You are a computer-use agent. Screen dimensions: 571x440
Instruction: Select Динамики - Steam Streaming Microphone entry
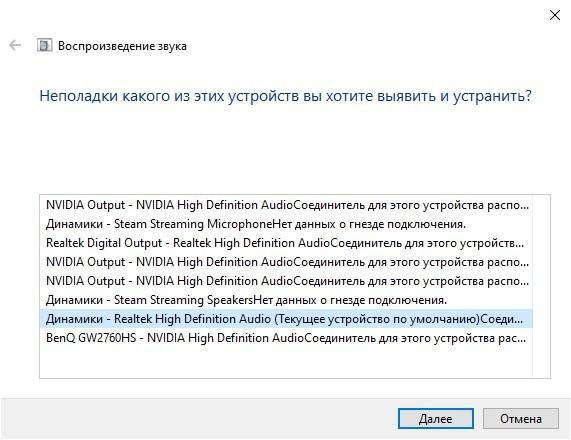coord(286,224)
